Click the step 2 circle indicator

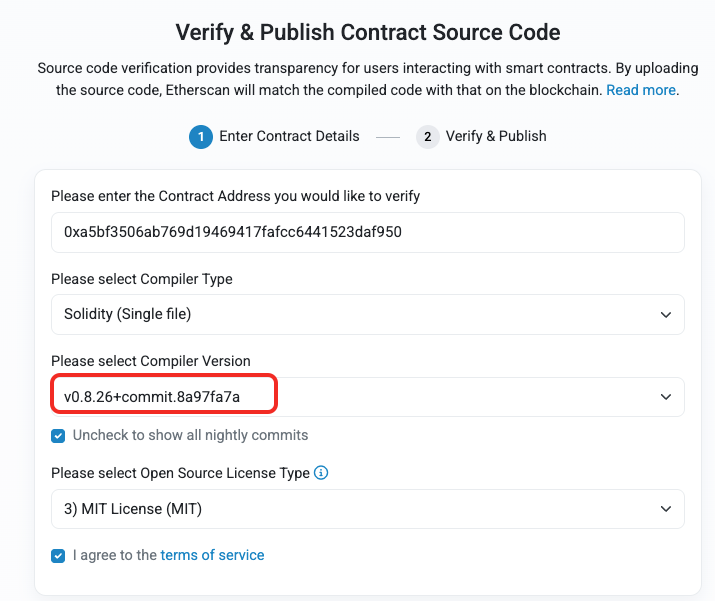pos(427,137)
